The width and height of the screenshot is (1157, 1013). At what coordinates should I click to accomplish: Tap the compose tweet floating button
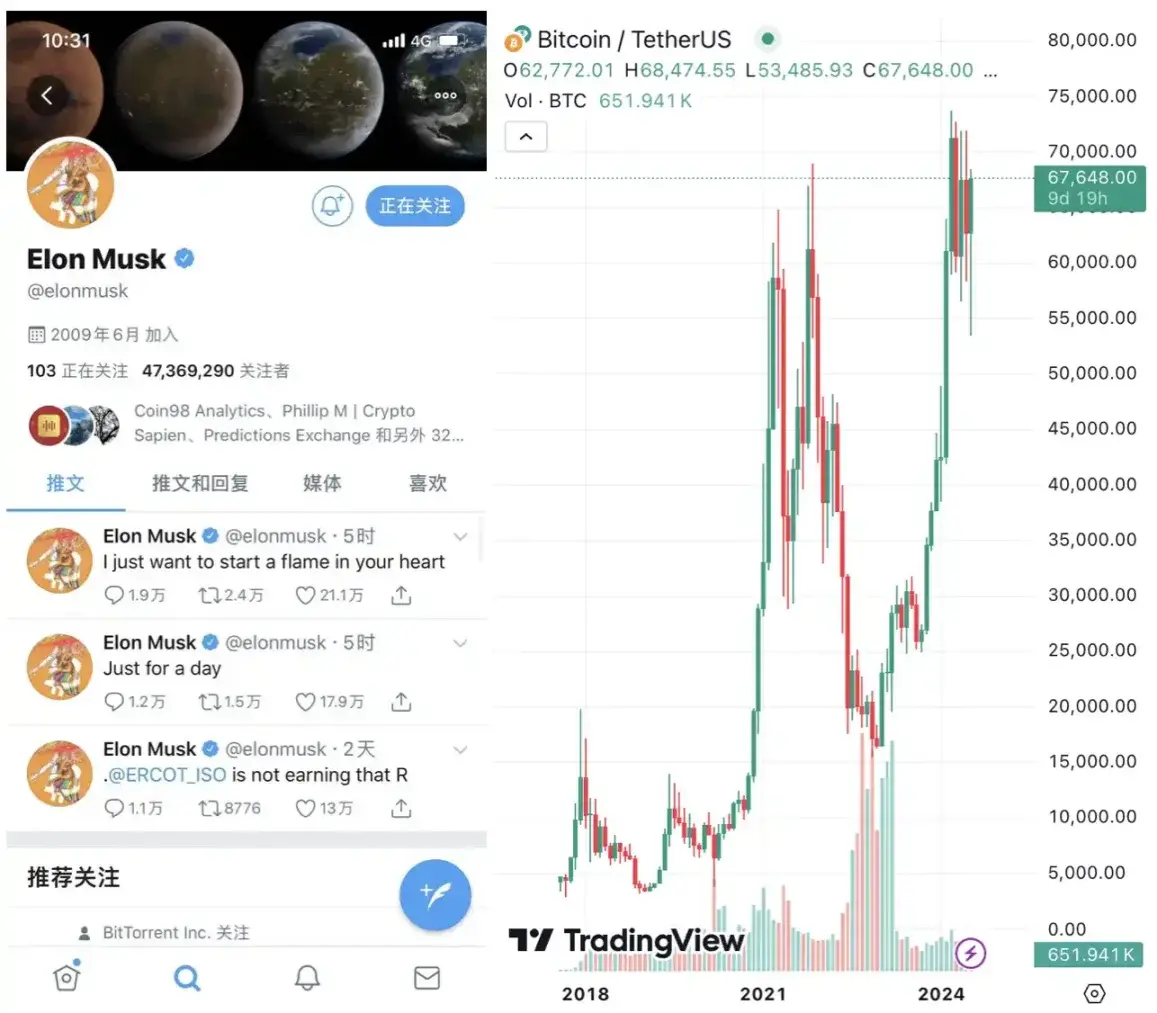(435, 895)
